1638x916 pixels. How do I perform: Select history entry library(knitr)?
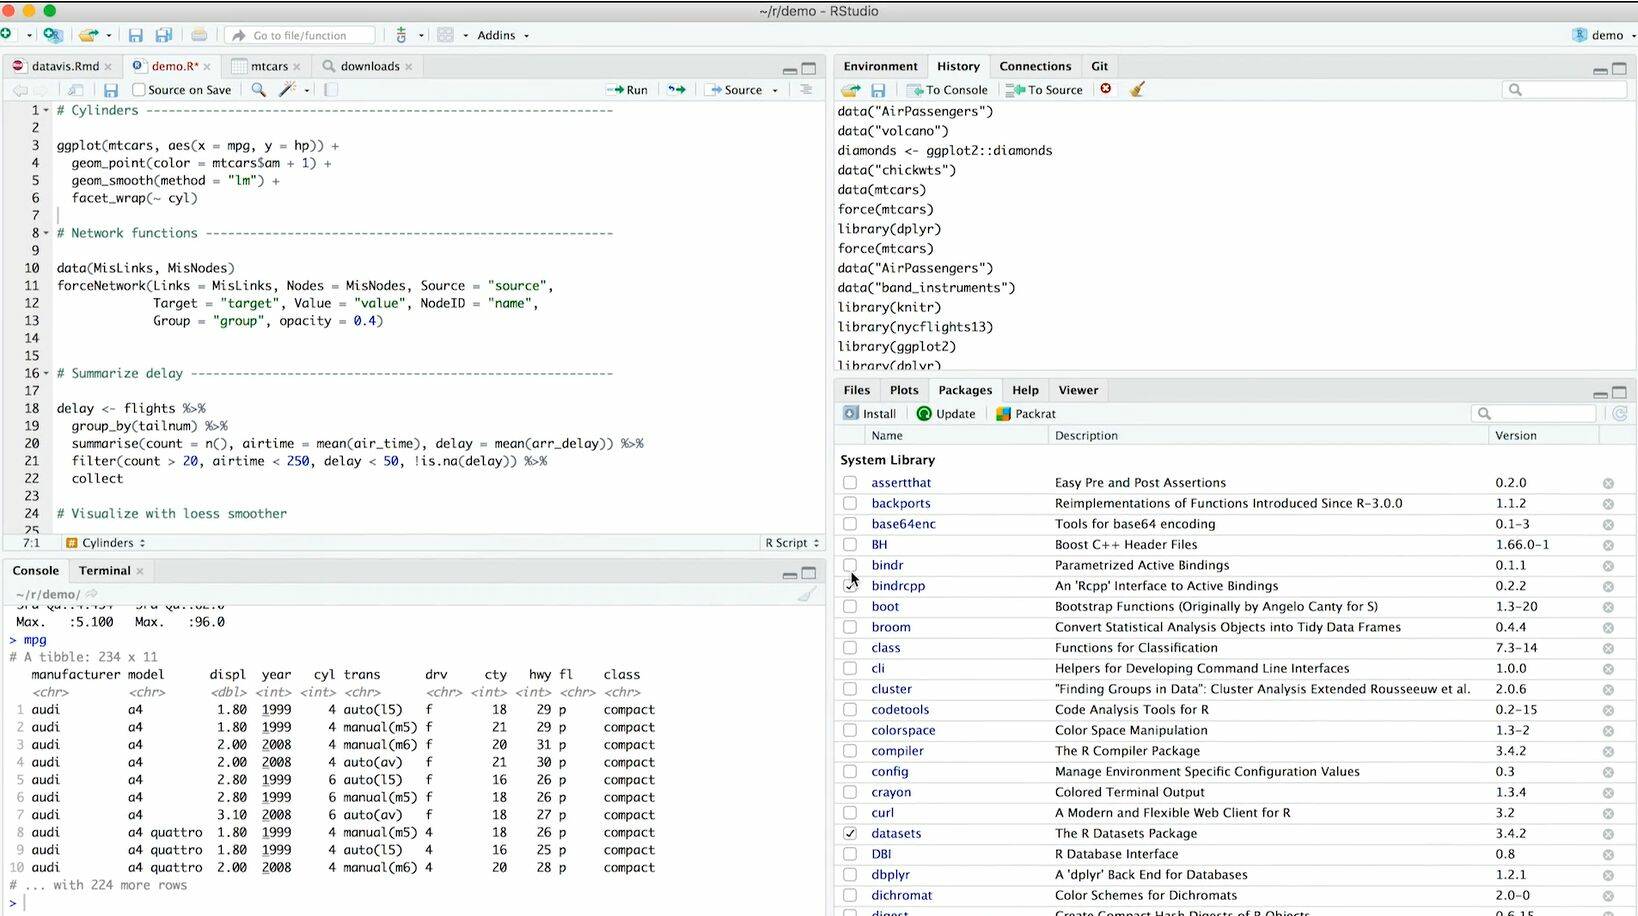tap(889, 308)
